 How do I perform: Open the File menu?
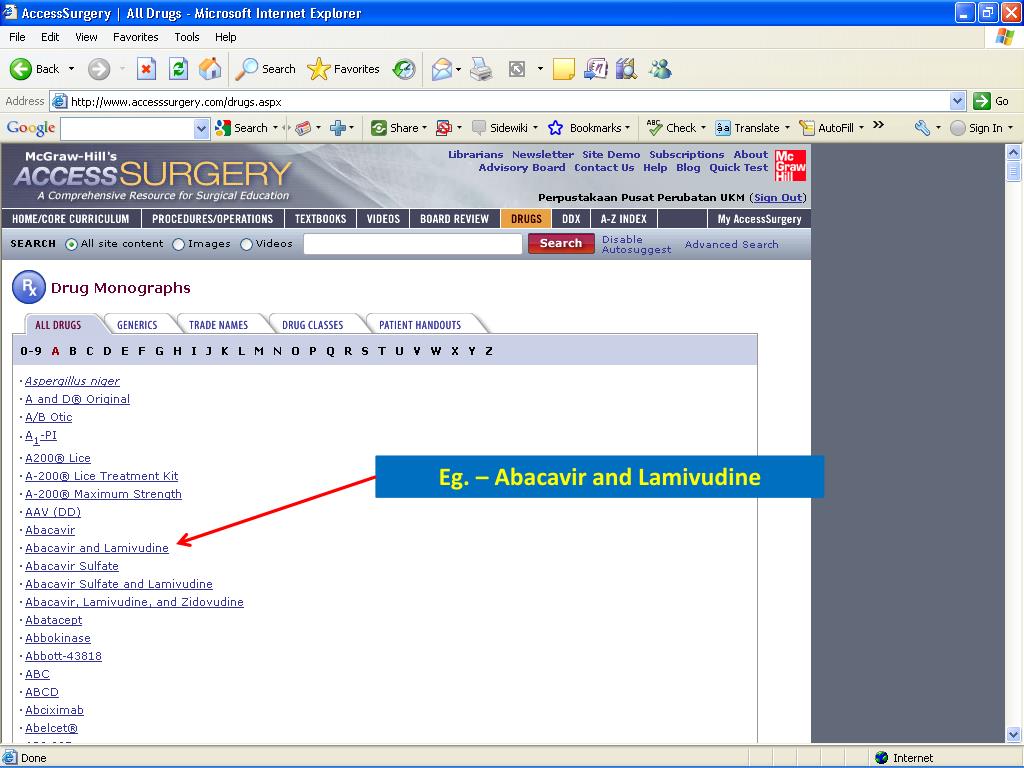pos(17,37)
